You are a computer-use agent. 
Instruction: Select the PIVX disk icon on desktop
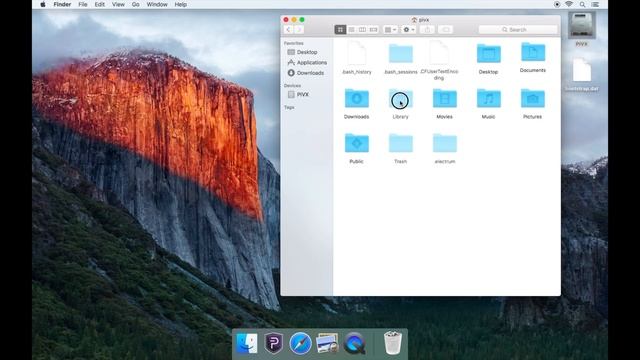click(x=582, y=25)
